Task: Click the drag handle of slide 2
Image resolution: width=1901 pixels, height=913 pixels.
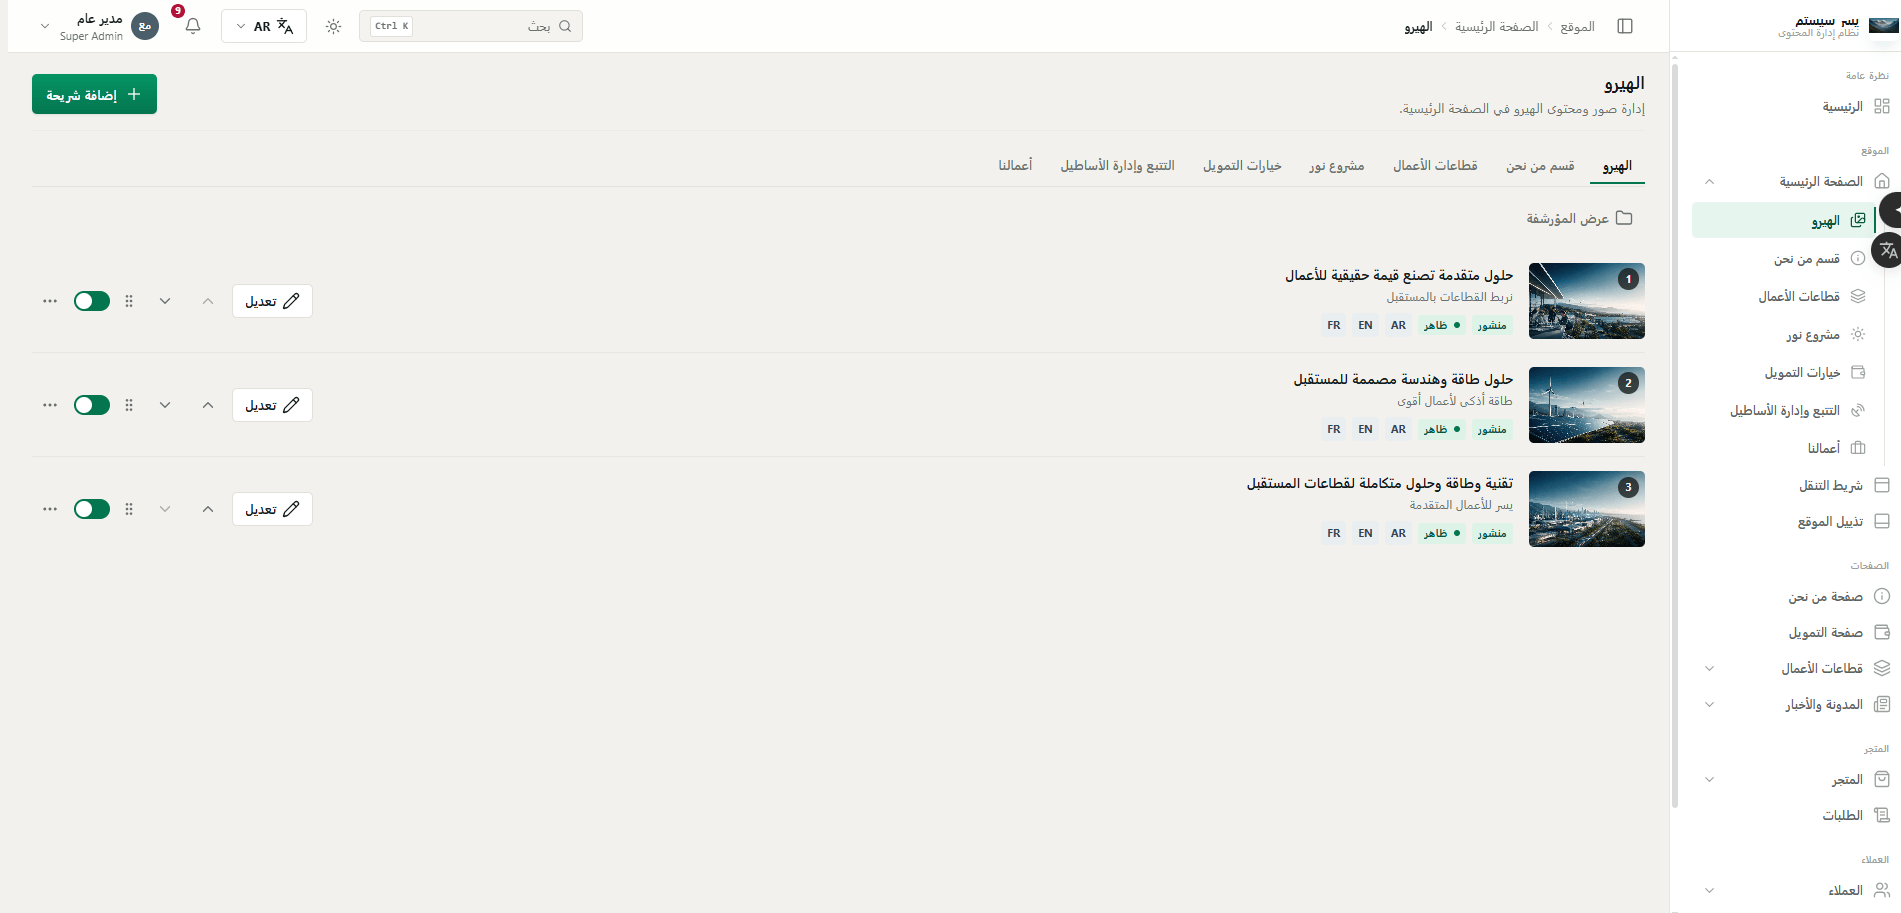Action: 129,405
